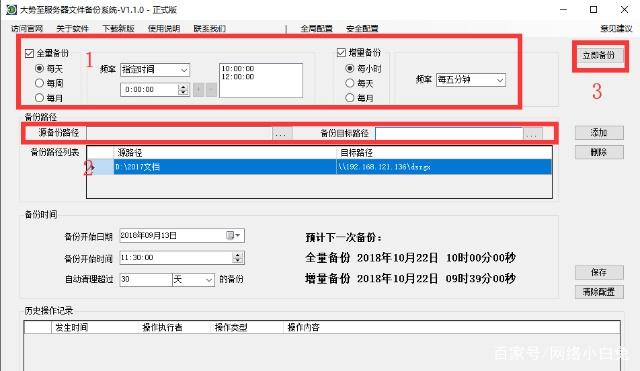Click the 保存 button
Image resolution: width=640 pixels, height=371 pixels.
coord(599,272)
